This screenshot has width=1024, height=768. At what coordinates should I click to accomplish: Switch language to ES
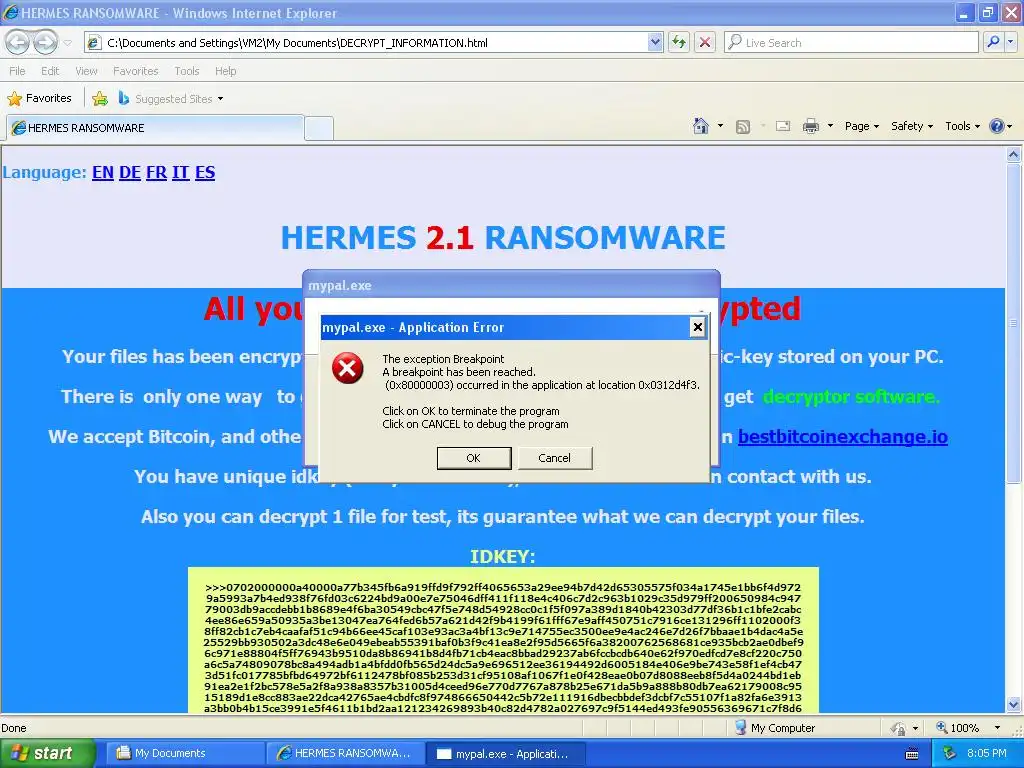(x=205, y=172)
